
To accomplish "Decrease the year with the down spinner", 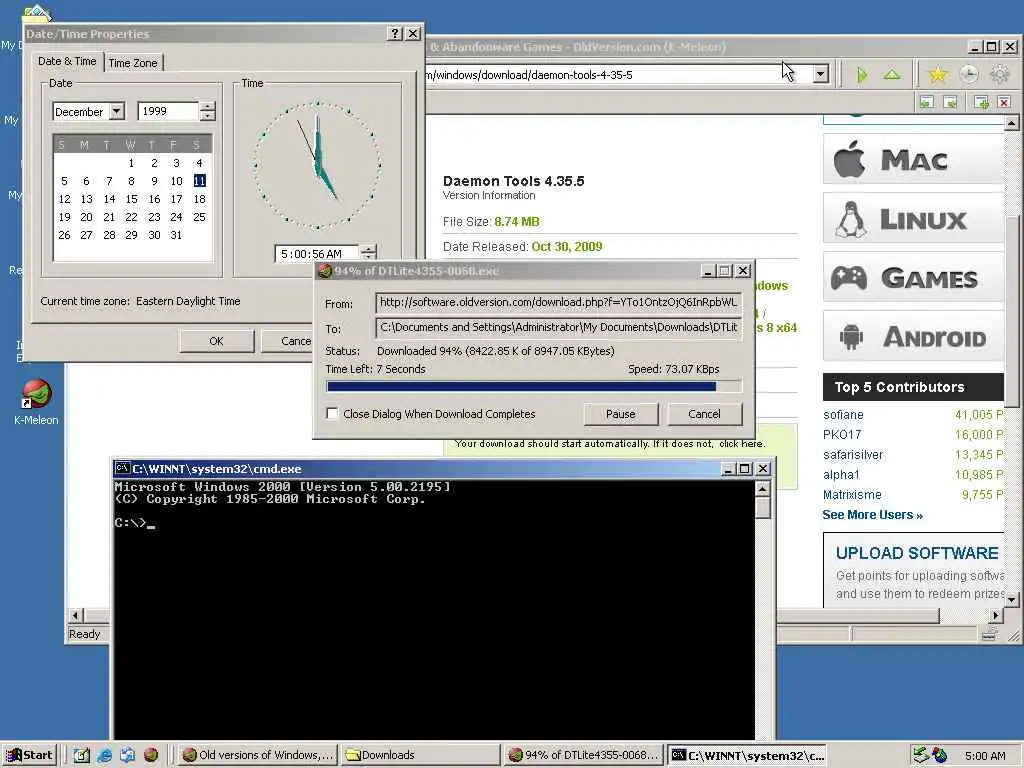I will pyautogui.click(x=207, y=116).
